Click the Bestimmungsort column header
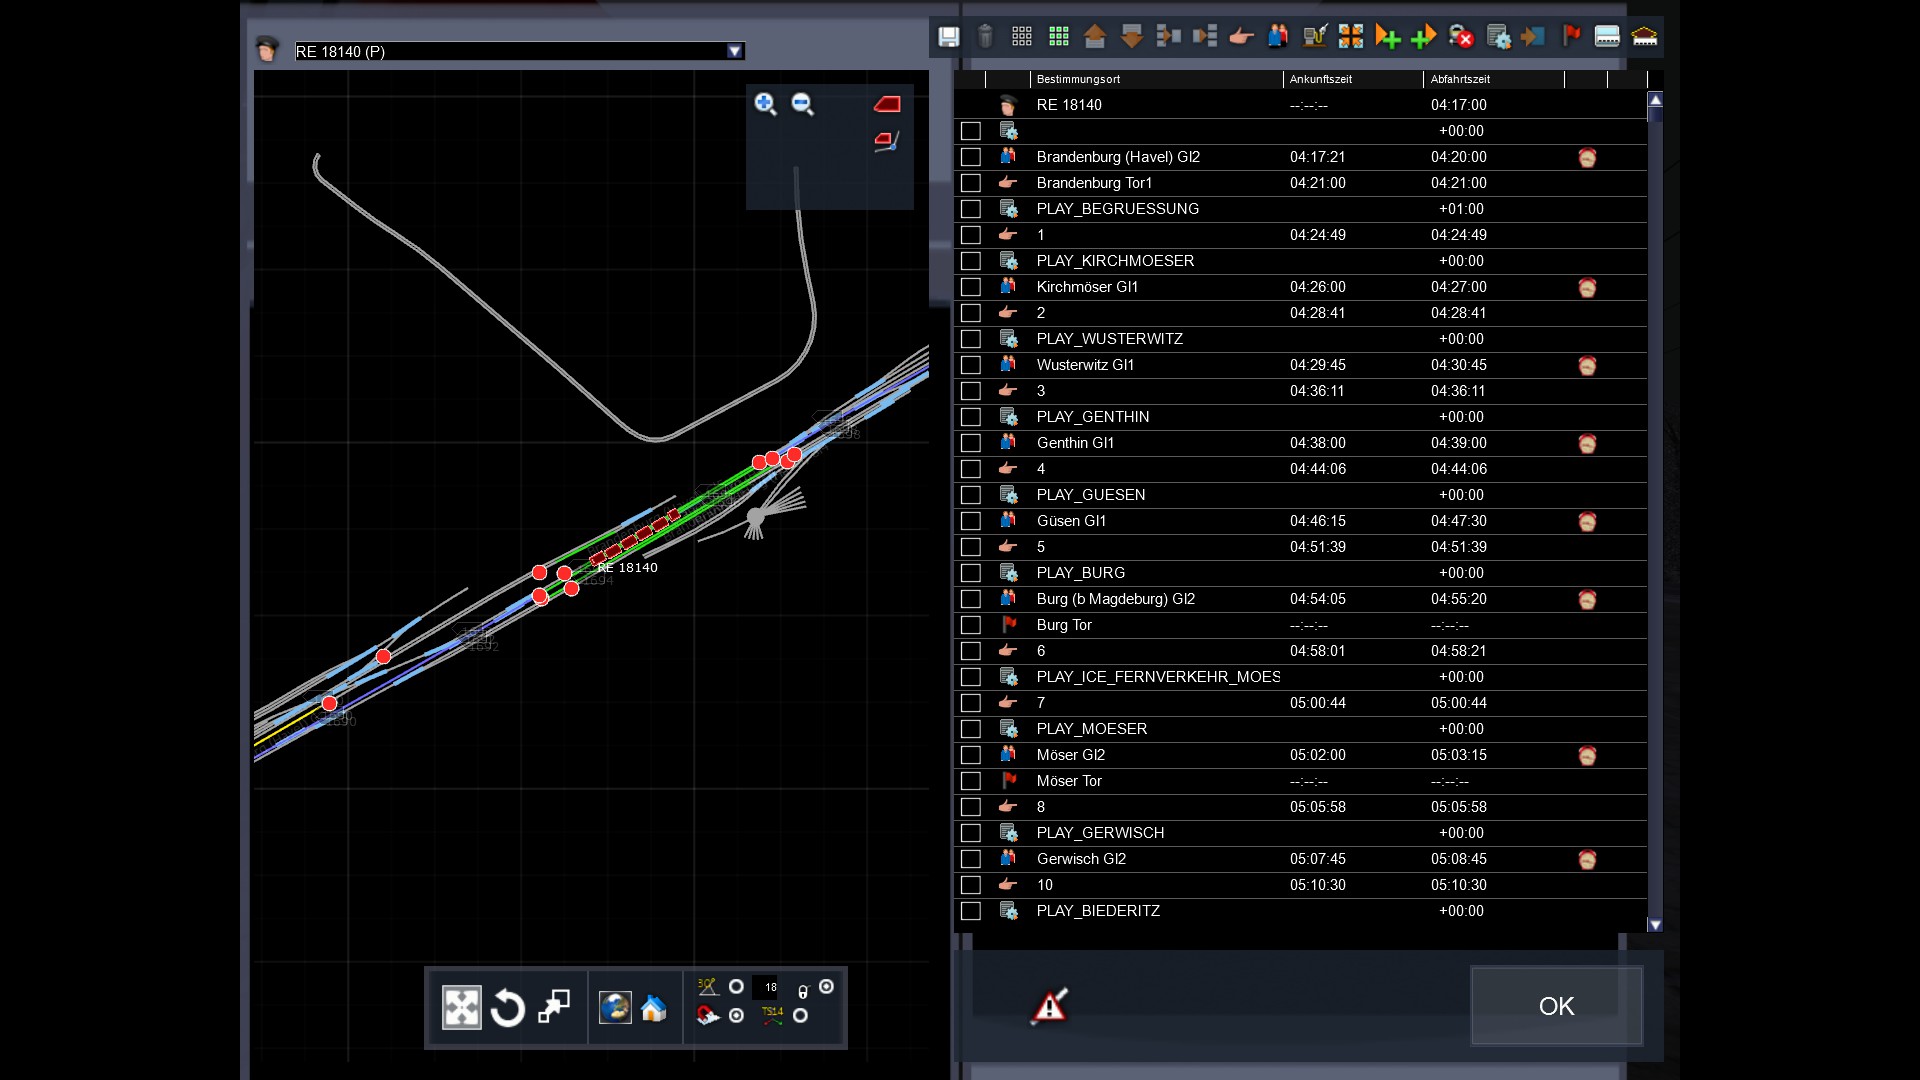 point(1078,79)
